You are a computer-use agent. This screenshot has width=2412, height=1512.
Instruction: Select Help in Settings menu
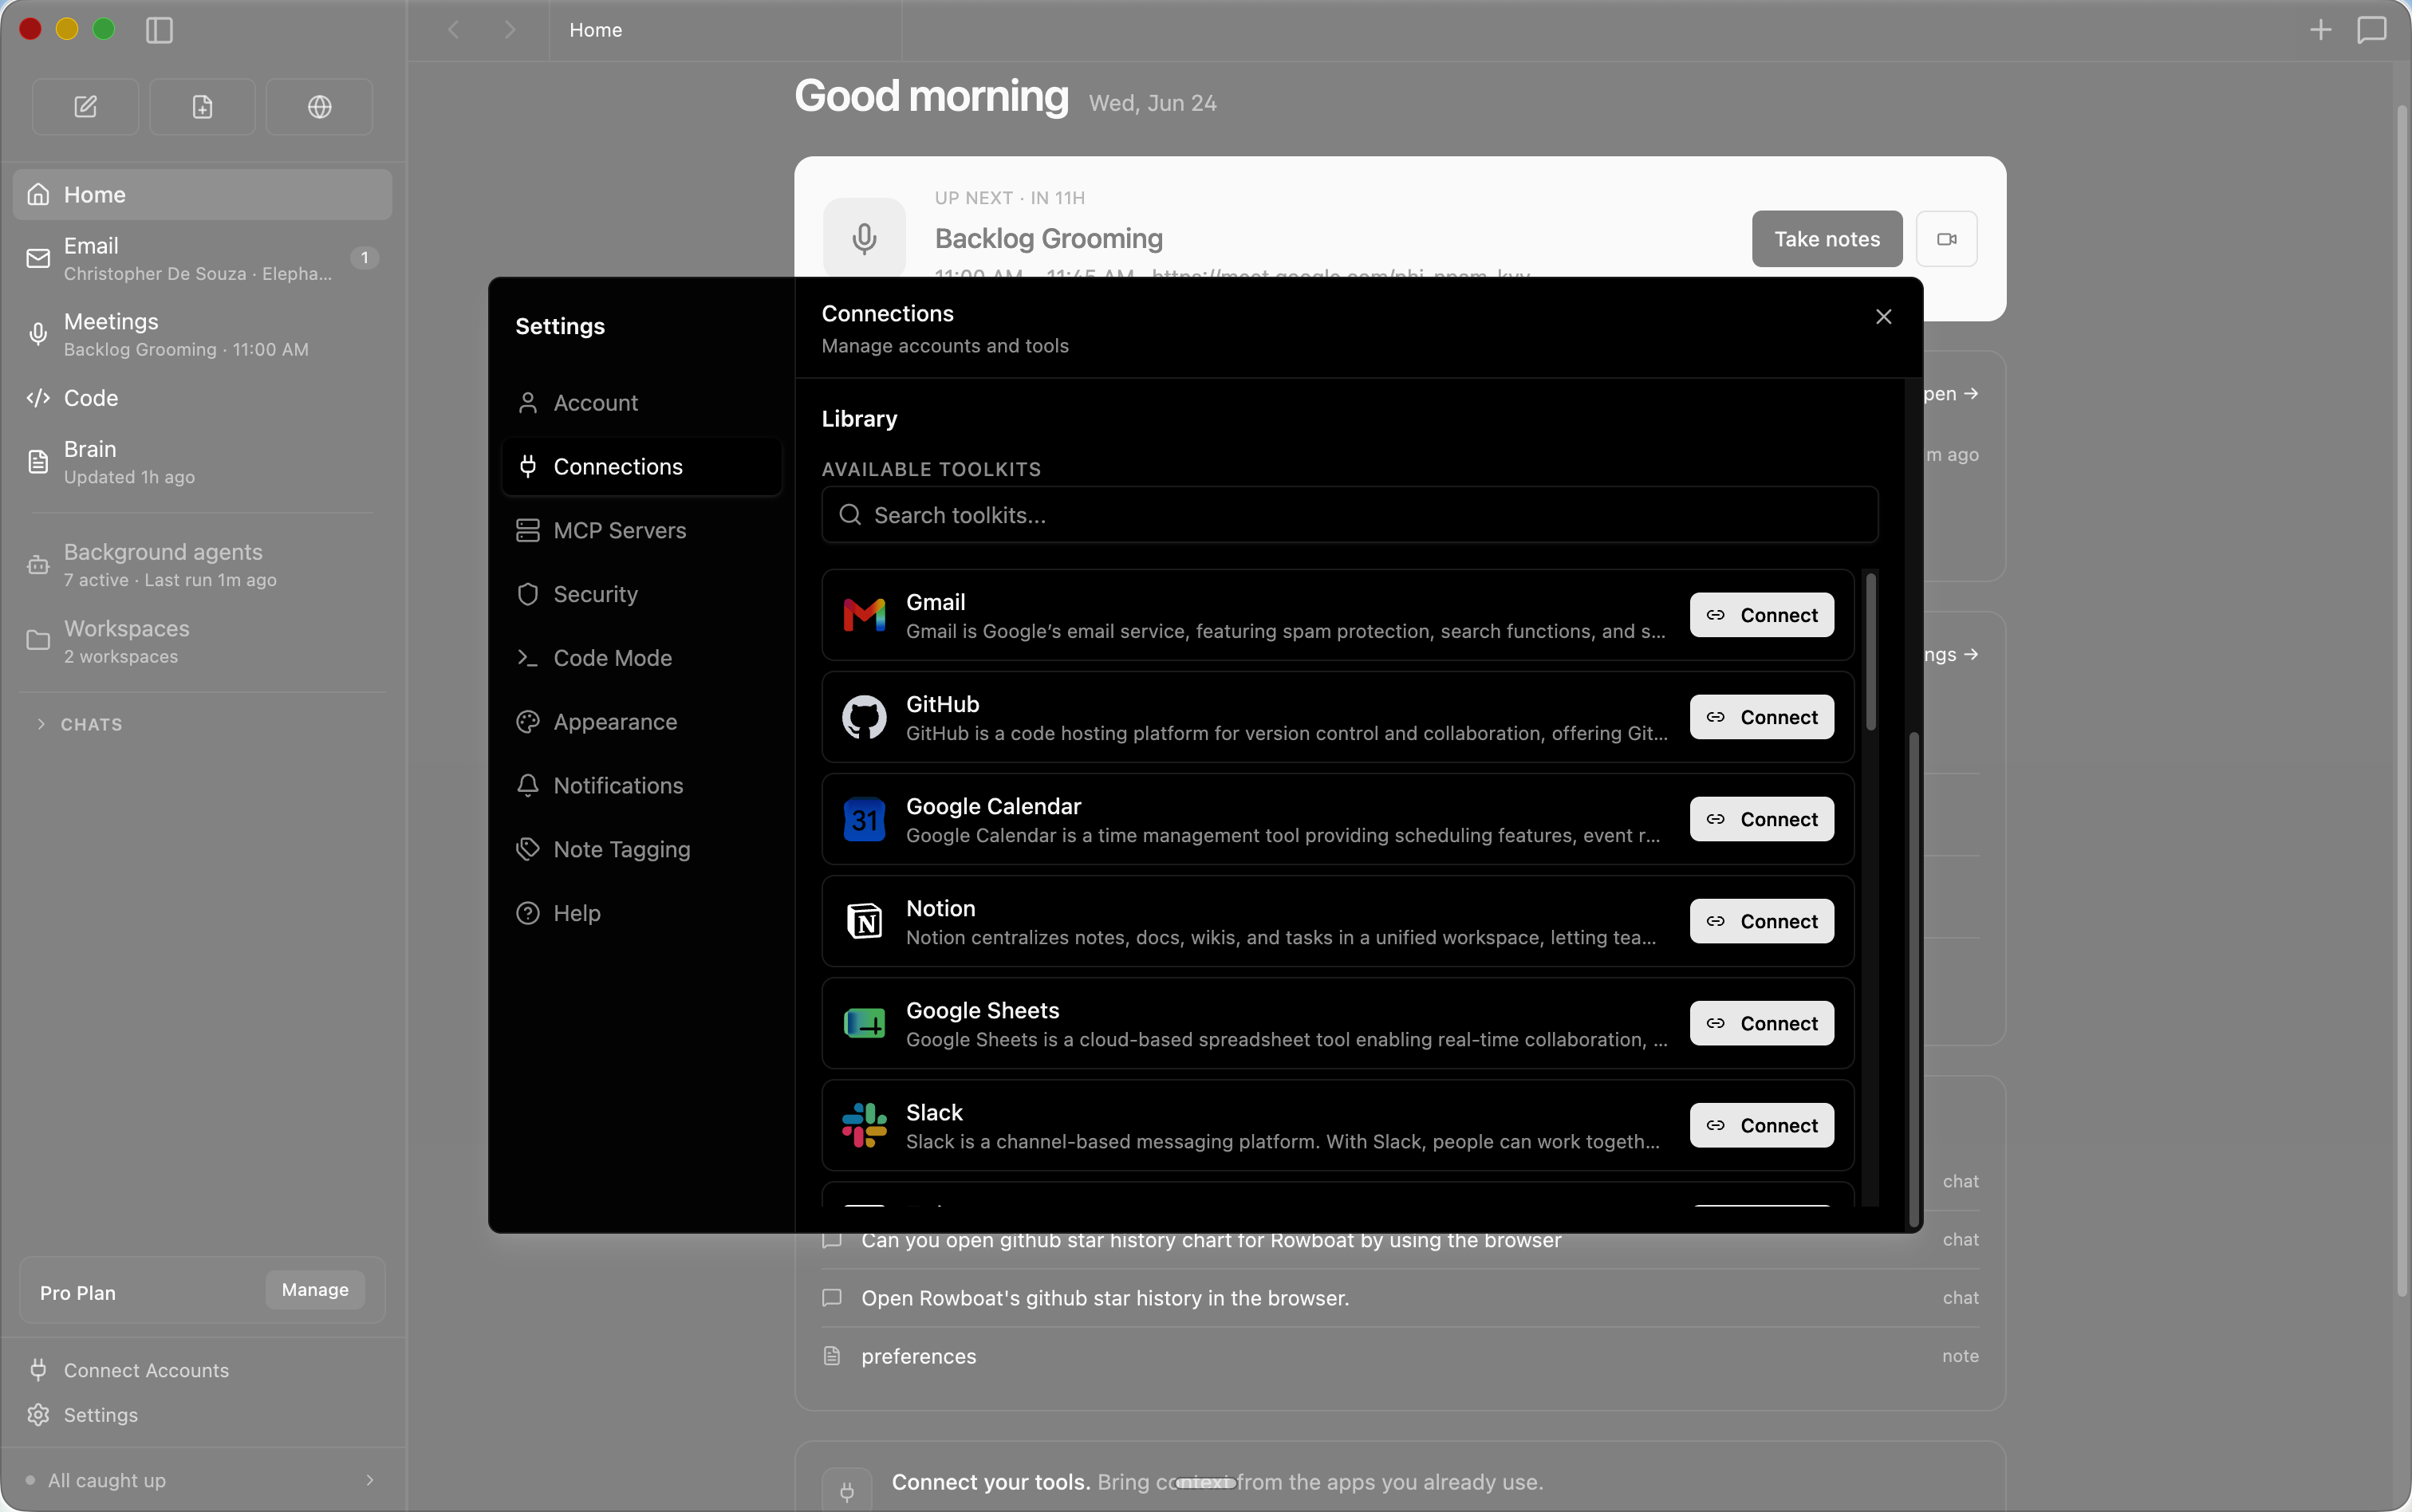point(641,914)
